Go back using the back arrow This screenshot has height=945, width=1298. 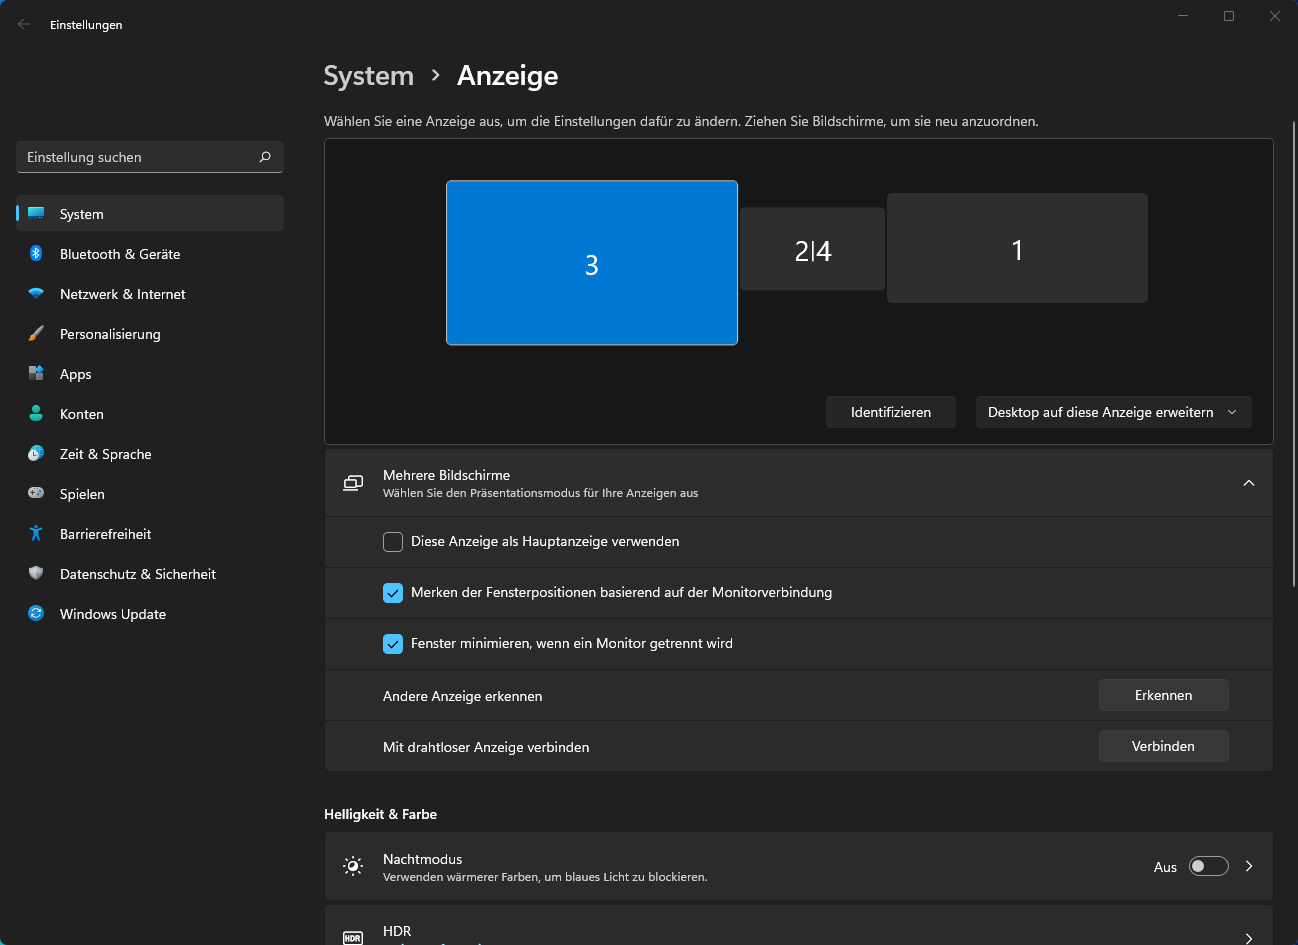tap(24, 24)
